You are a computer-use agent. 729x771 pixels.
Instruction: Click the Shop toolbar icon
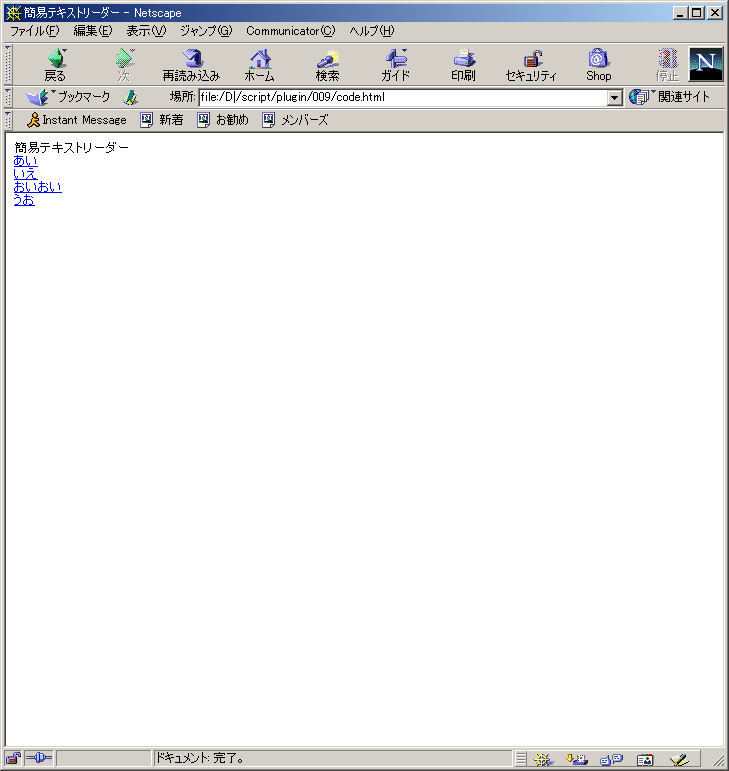pos(599,65)
